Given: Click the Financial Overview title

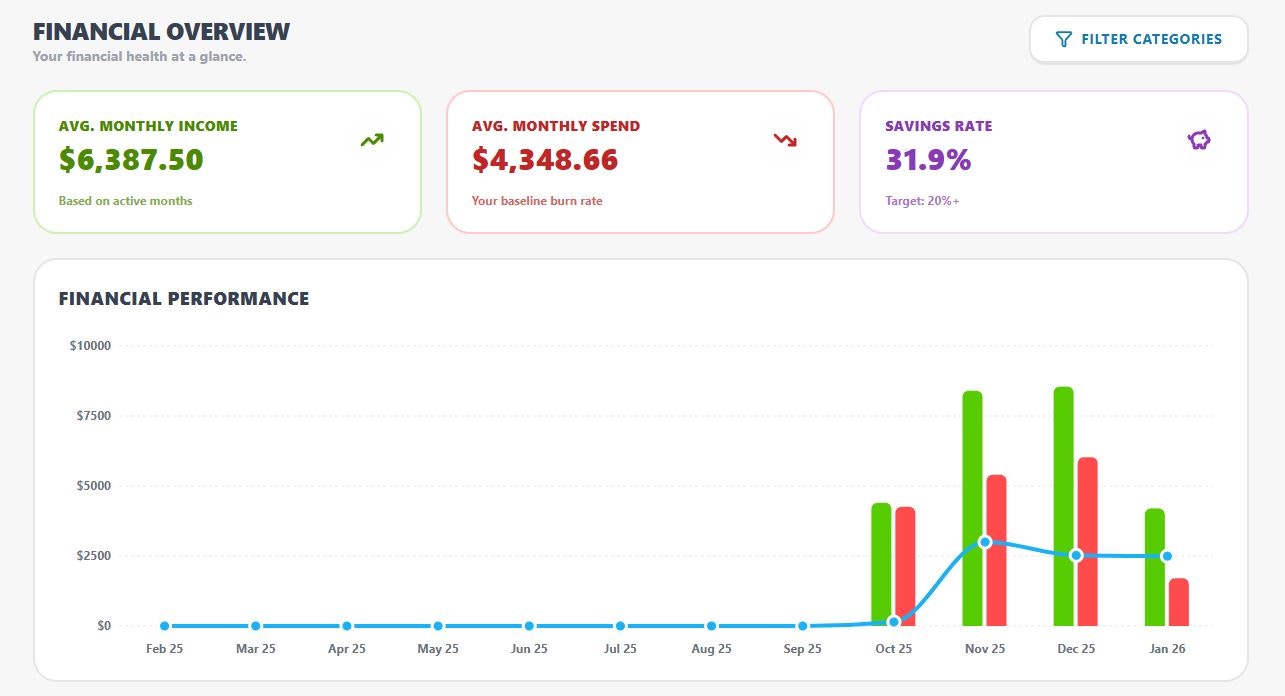Looking at the screenshot, I should point(160,30).
